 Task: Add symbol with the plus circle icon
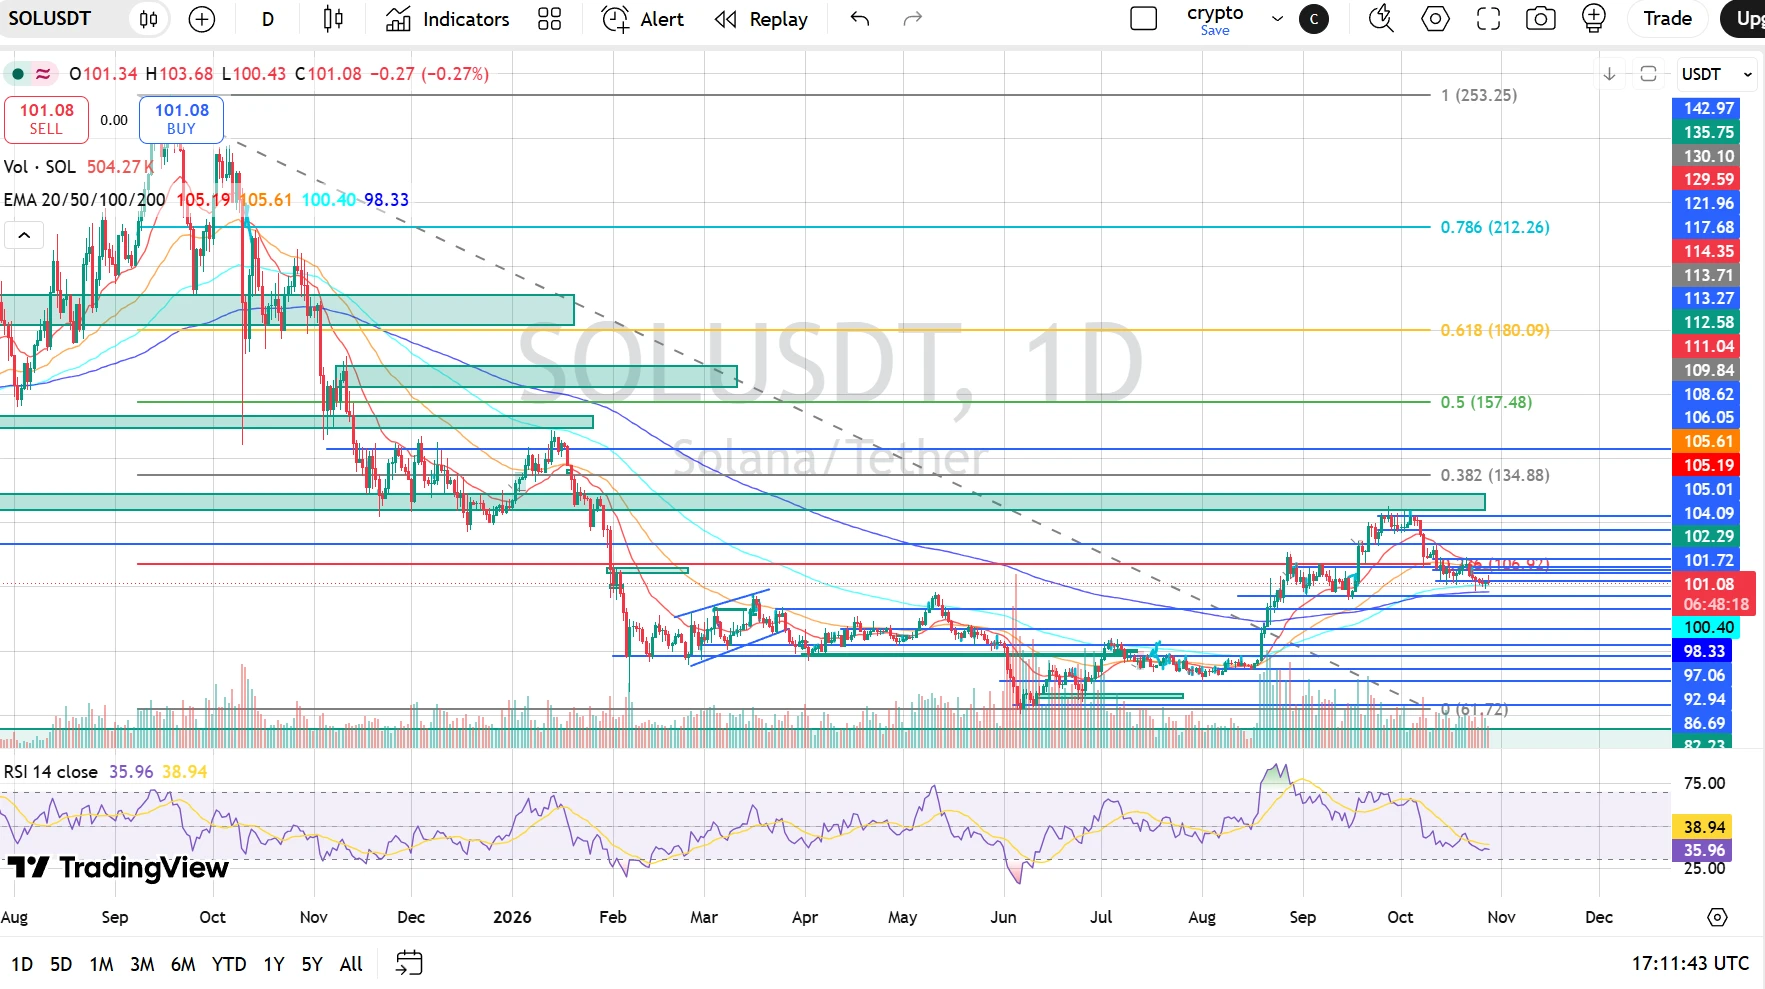pyautogui.click(x=202, y=19)
